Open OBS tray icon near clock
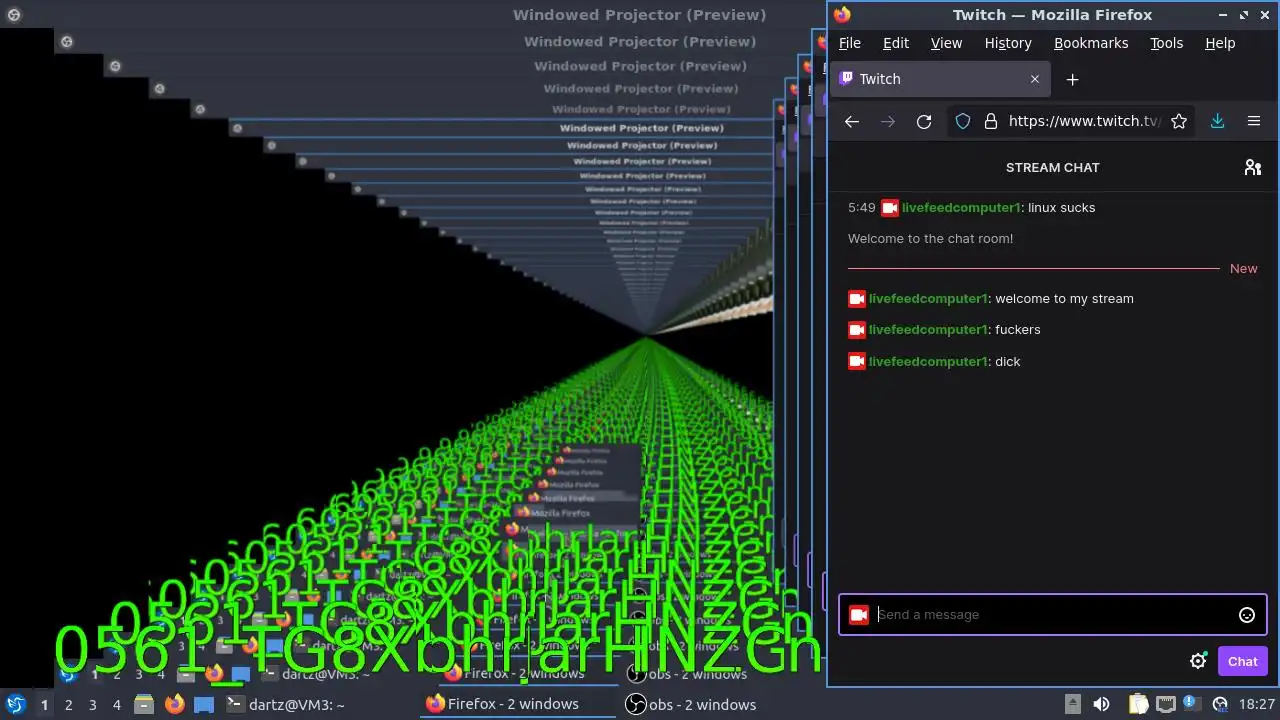1280x720 pixels. point(1219,705)
